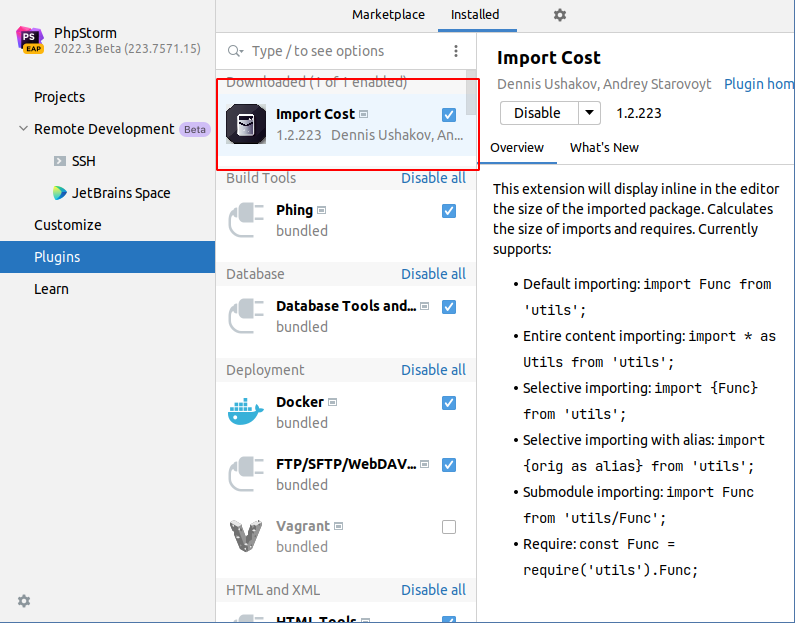Open the three-dot options menu beside the search field

tap(456, 51)
